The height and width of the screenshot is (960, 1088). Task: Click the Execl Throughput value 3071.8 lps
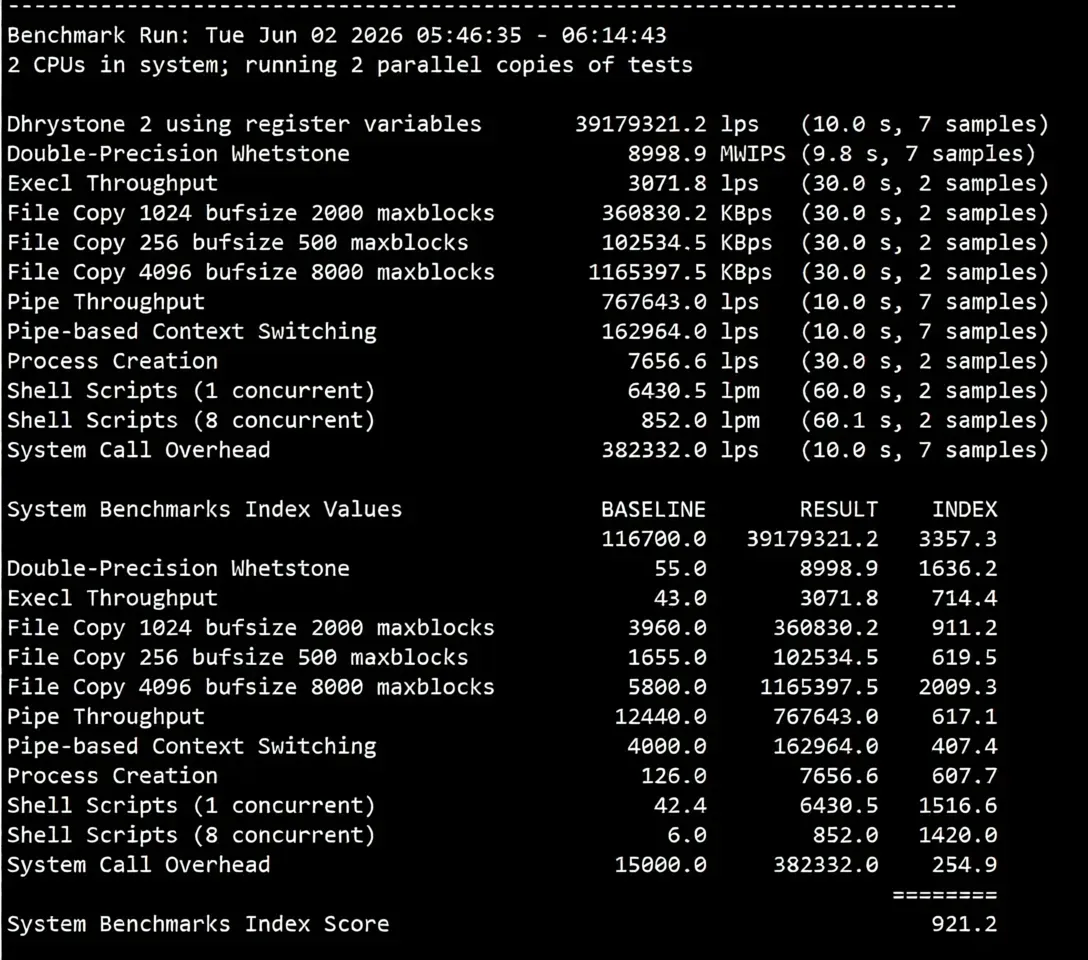tap(693, 183)
